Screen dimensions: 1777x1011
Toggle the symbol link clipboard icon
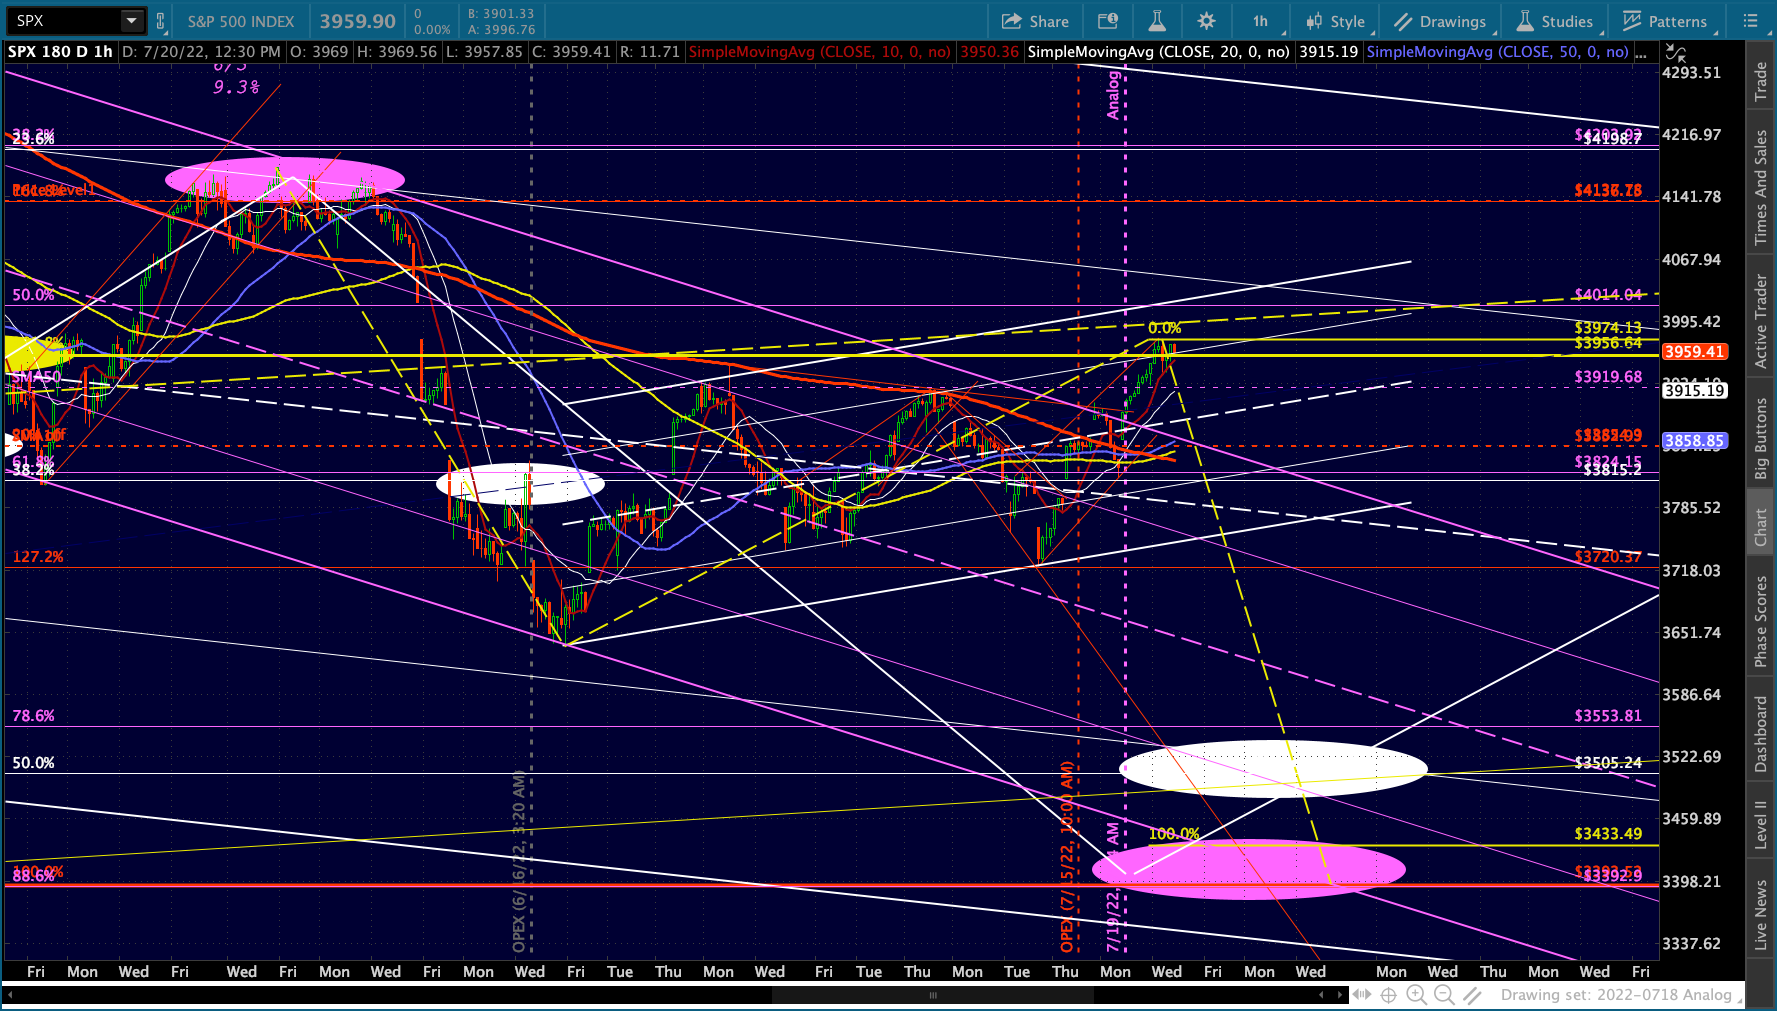(x=160, y=21)
